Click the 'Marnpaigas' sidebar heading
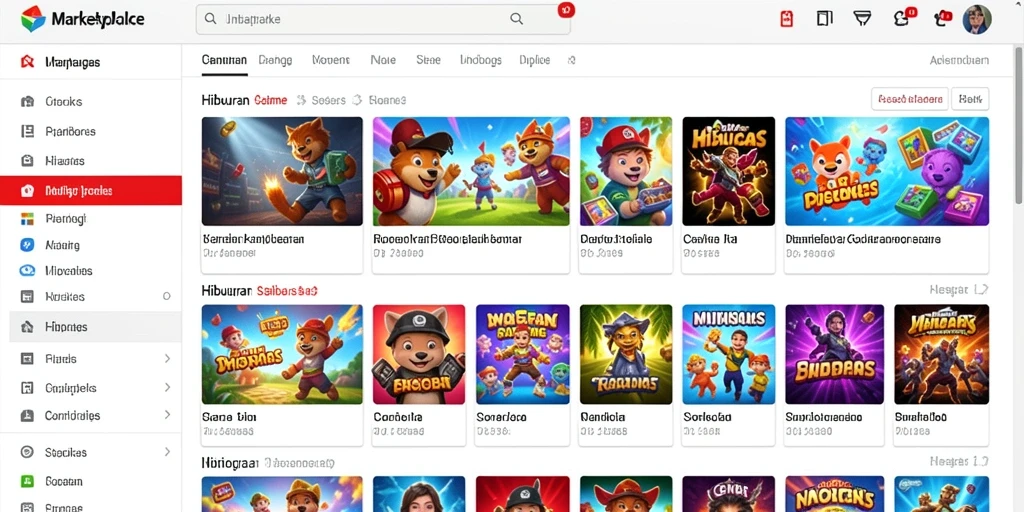1024x512 pixels. (72, 62)
